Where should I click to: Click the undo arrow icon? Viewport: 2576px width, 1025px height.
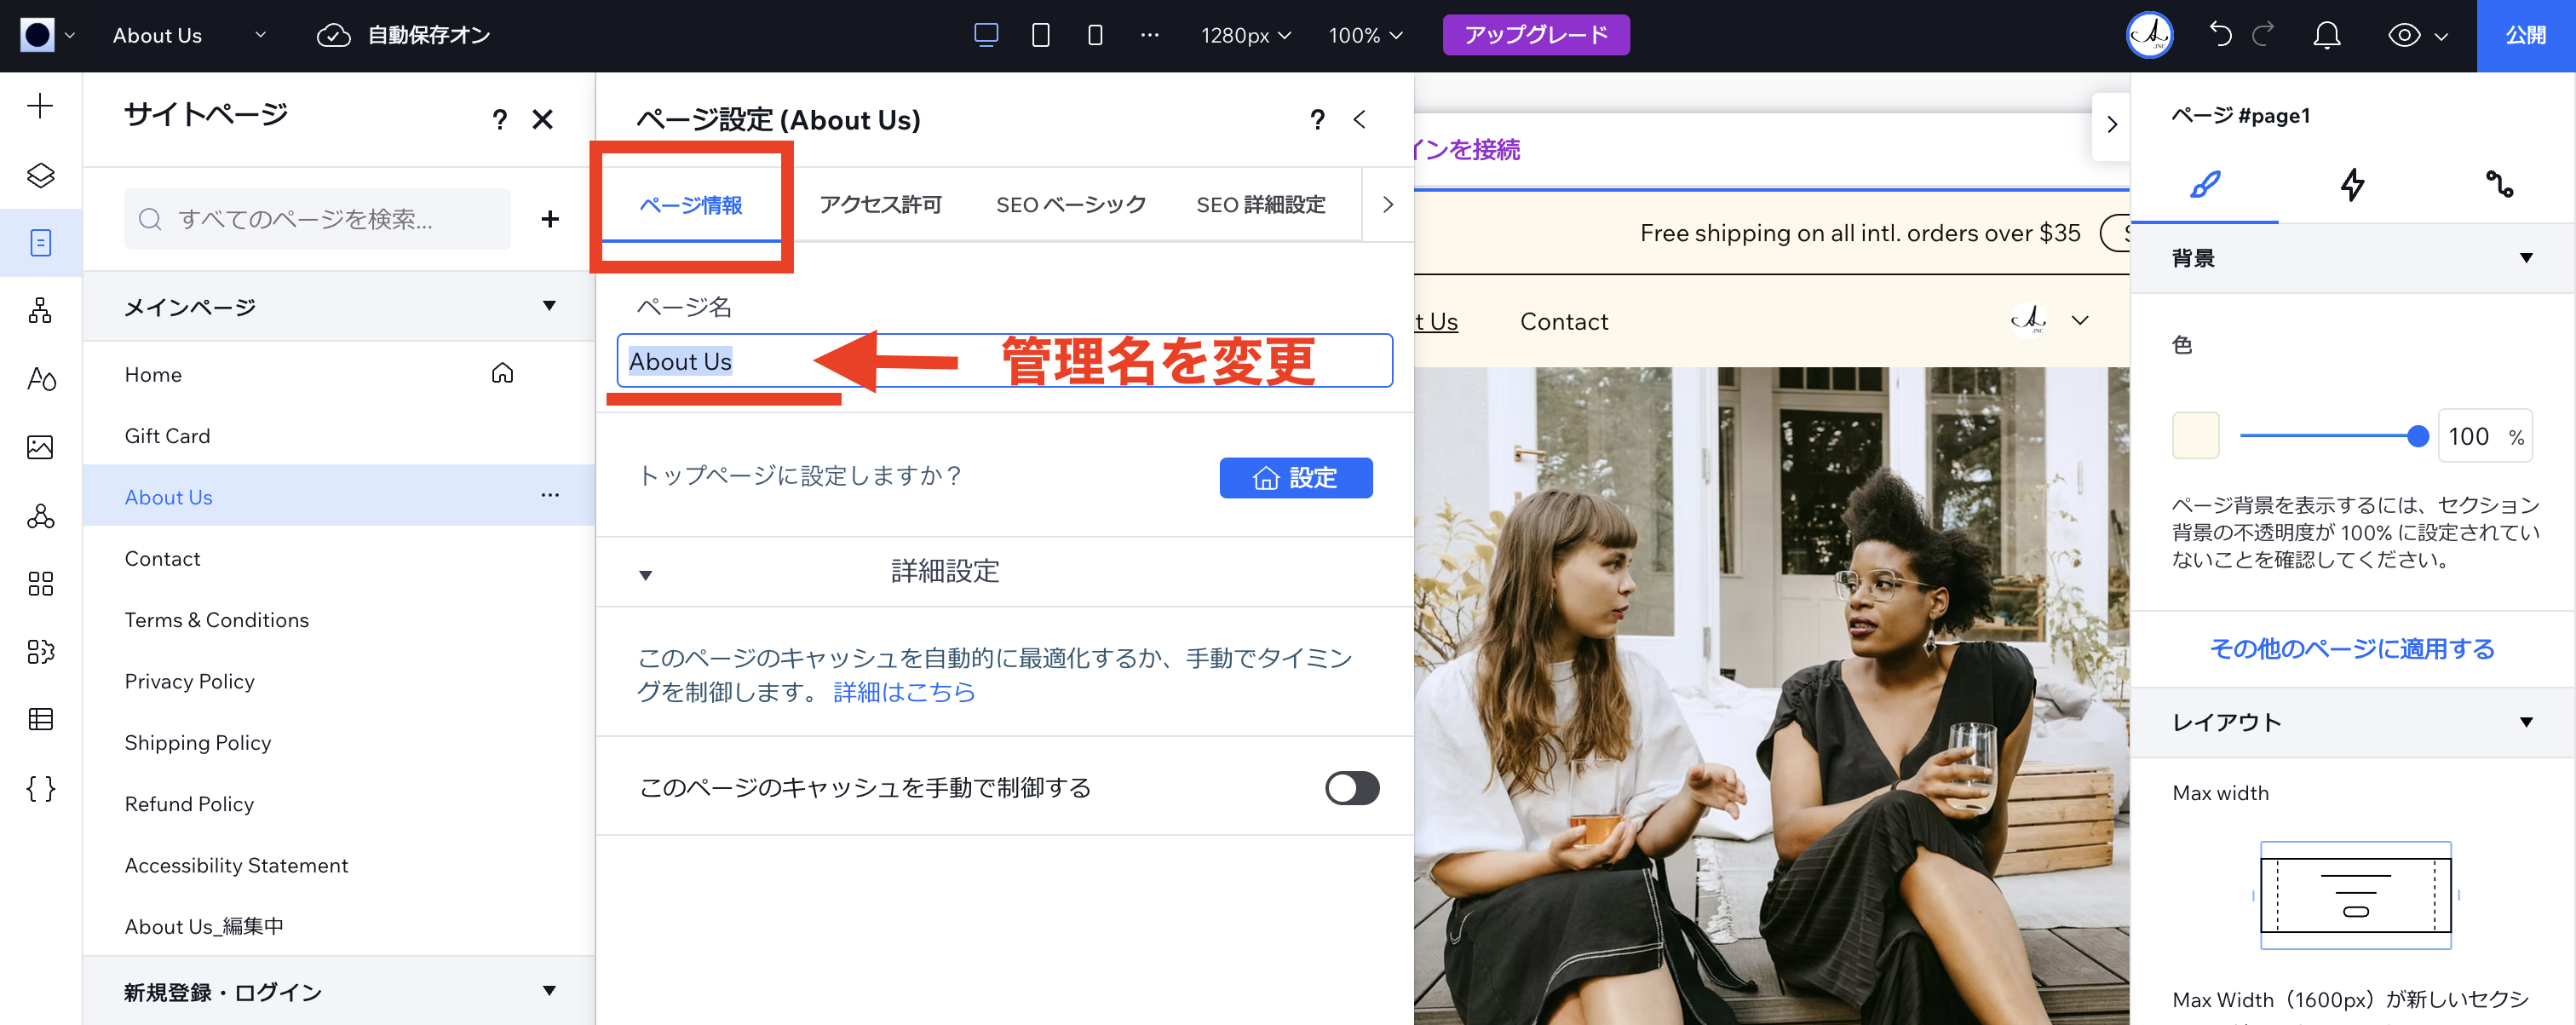pyautogui.click(x=2220, y=35)
